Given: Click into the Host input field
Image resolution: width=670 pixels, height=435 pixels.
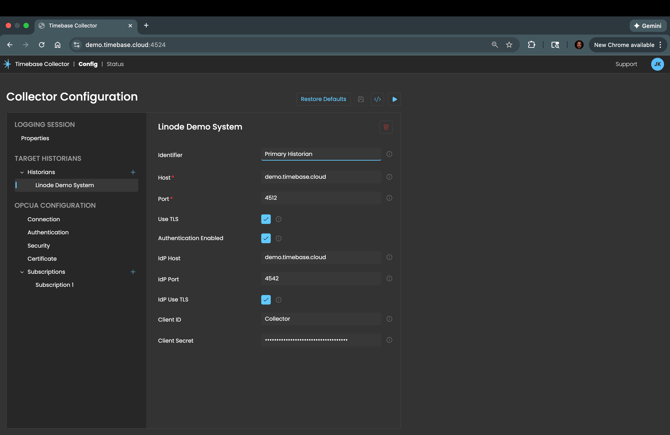Looking at the screenshot, I should click(320, 177).
